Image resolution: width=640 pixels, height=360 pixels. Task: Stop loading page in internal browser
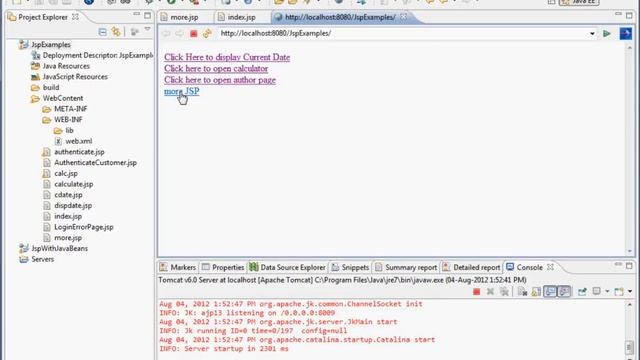pyautogui.click(x=193, y=33)
